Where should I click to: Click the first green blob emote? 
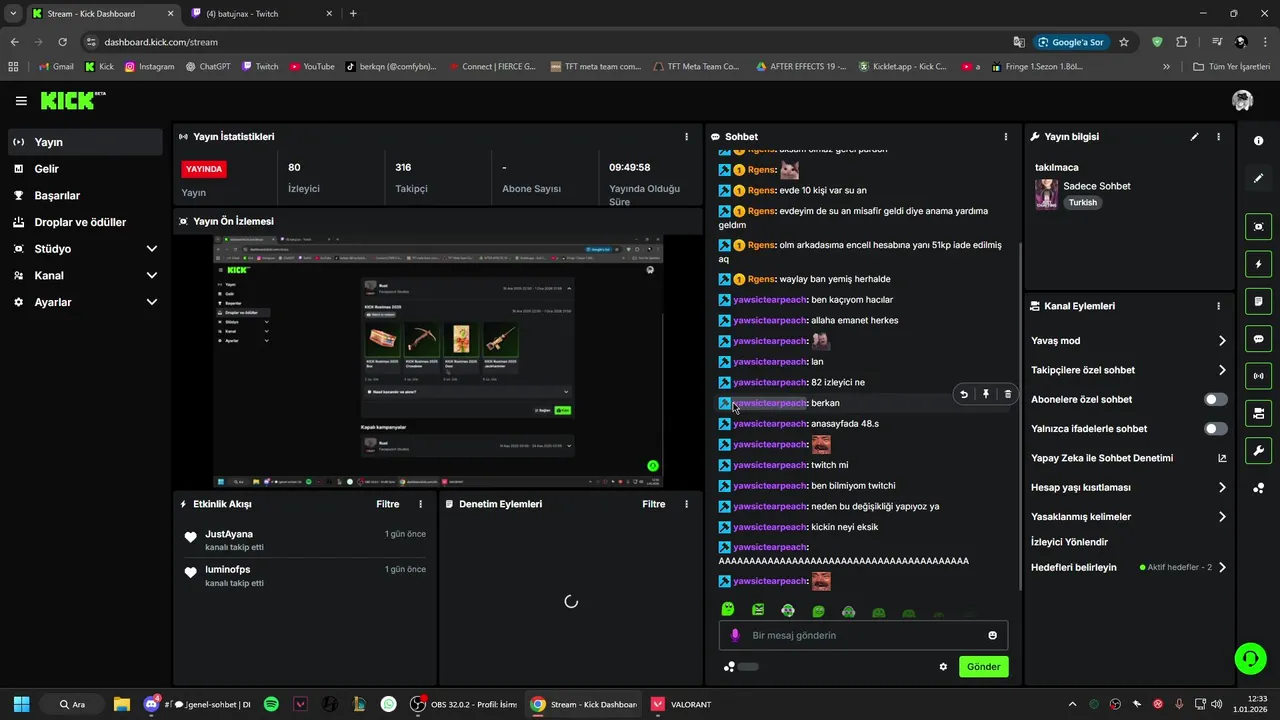(728, 610)
